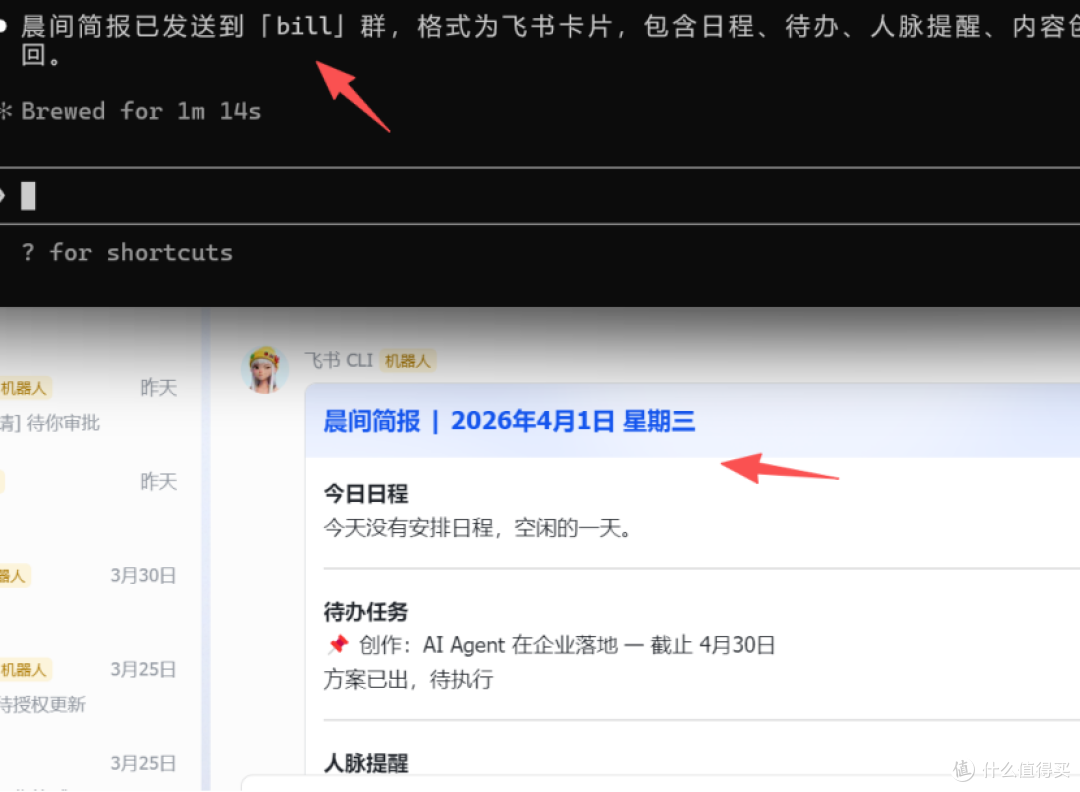Click the 机器人 tag beside 飞书 CLI
Screen dimensions: 1080x792
coord(407,361)
